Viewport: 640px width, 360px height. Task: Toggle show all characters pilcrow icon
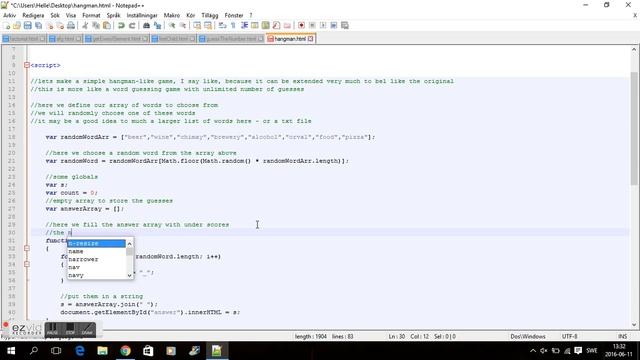[233, 26]
